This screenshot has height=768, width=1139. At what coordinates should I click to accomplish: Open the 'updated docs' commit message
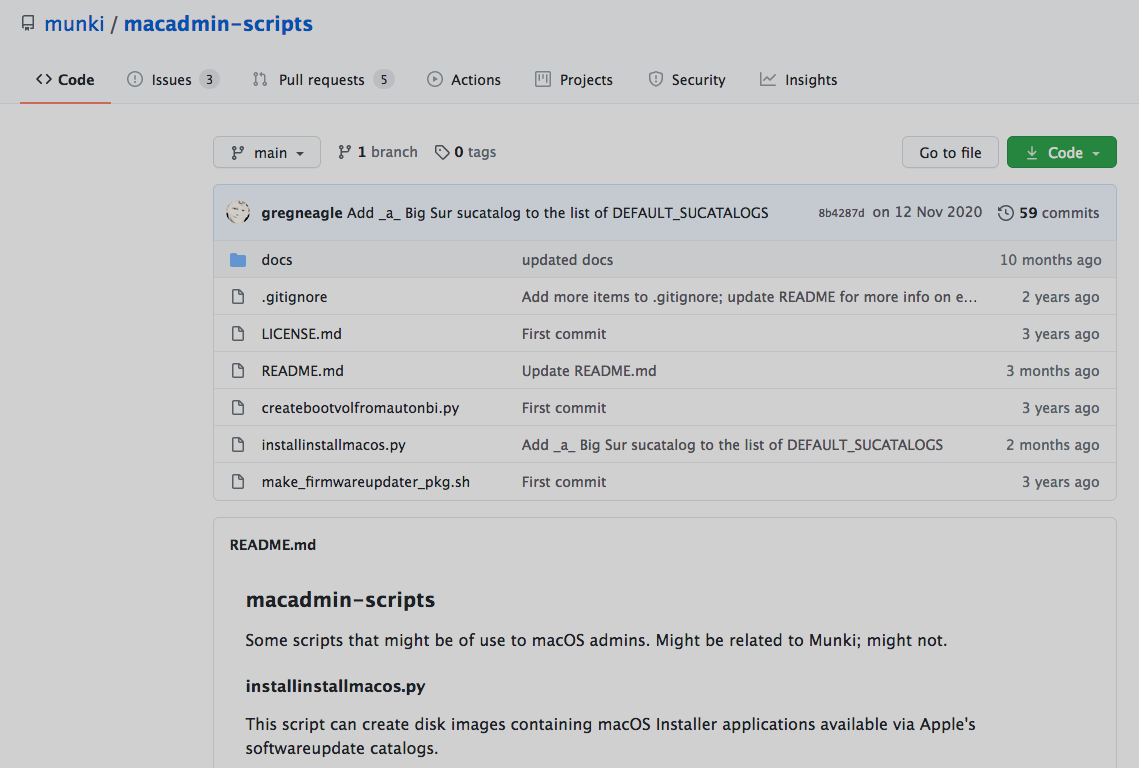[567, 259]
